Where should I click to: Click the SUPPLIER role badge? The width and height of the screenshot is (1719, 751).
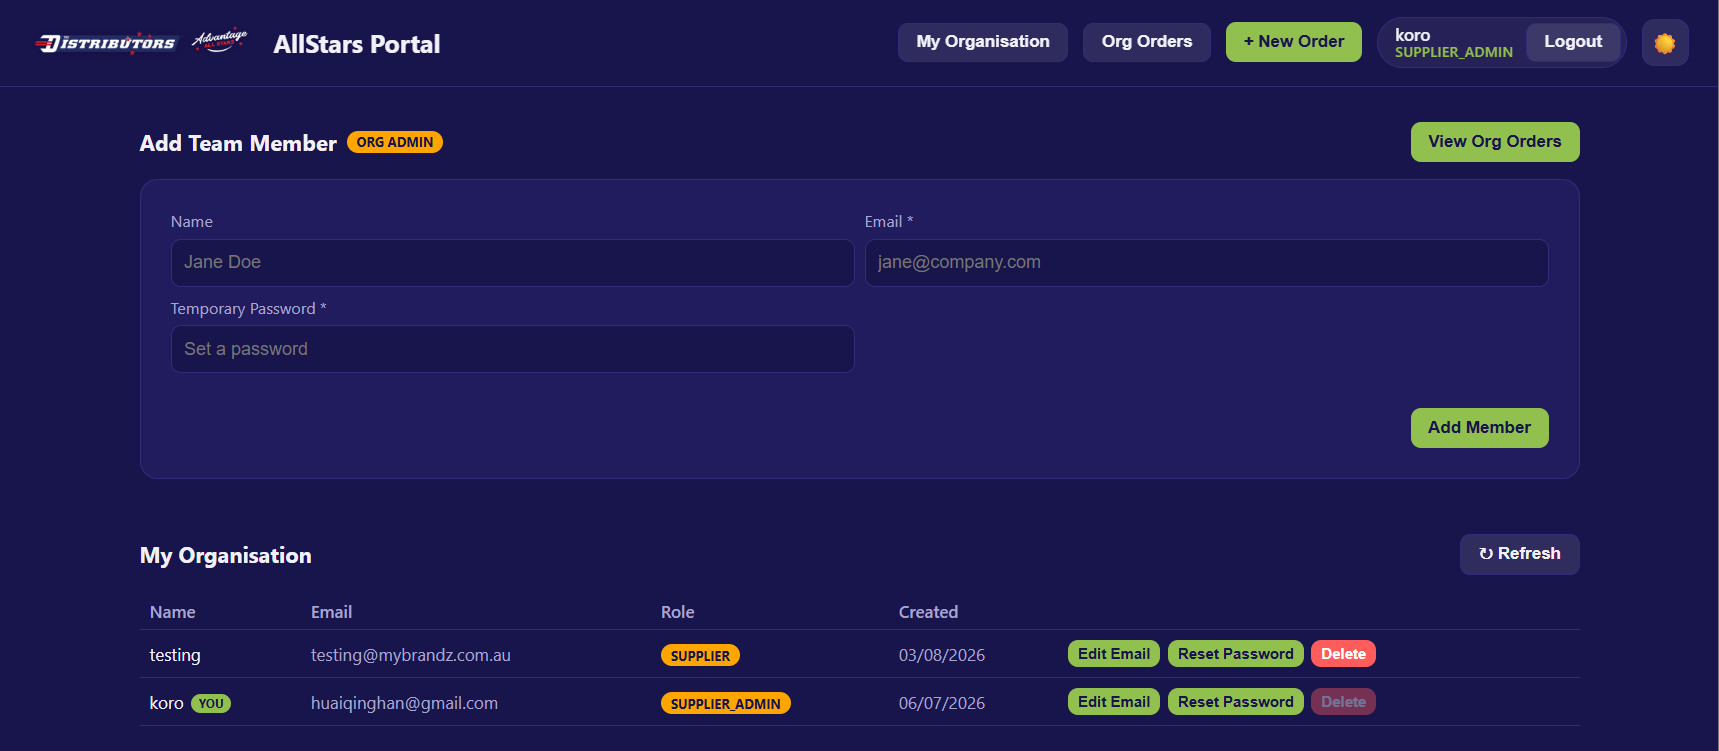(x=700, y=656)
